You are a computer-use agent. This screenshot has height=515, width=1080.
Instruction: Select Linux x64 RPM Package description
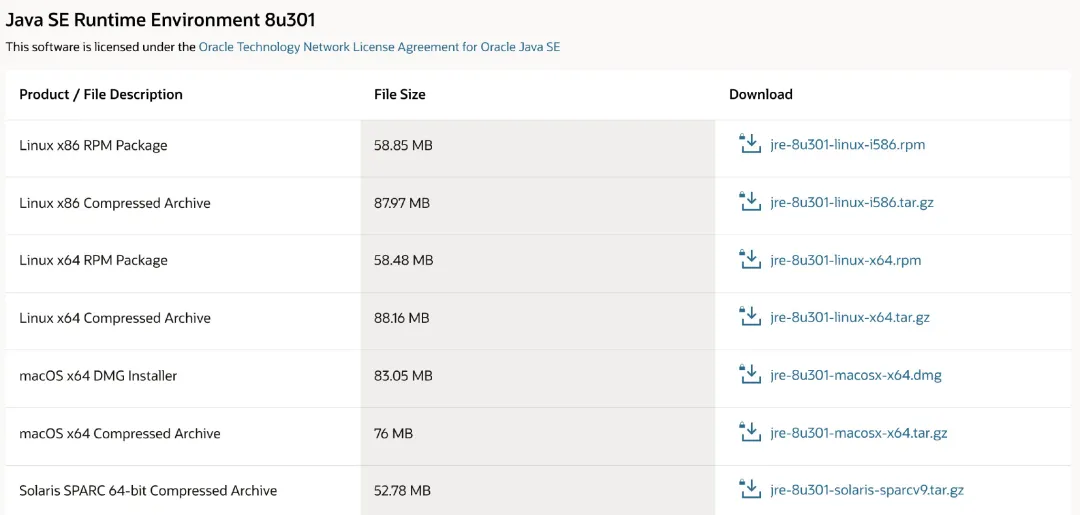(x=93, y=260)
